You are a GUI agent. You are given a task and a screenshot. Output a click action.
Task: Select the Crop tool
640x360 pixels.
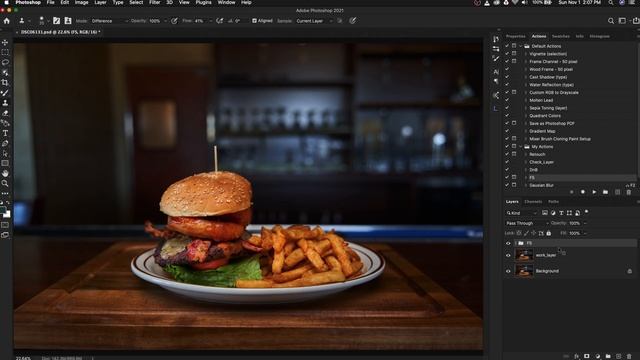[x=5, y=82]
